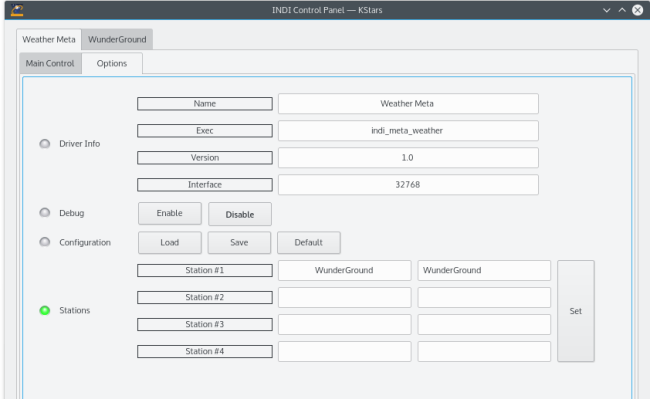650x399 pixels.
Task: Click Station #2 current value field
Action: tap(344, 297)
